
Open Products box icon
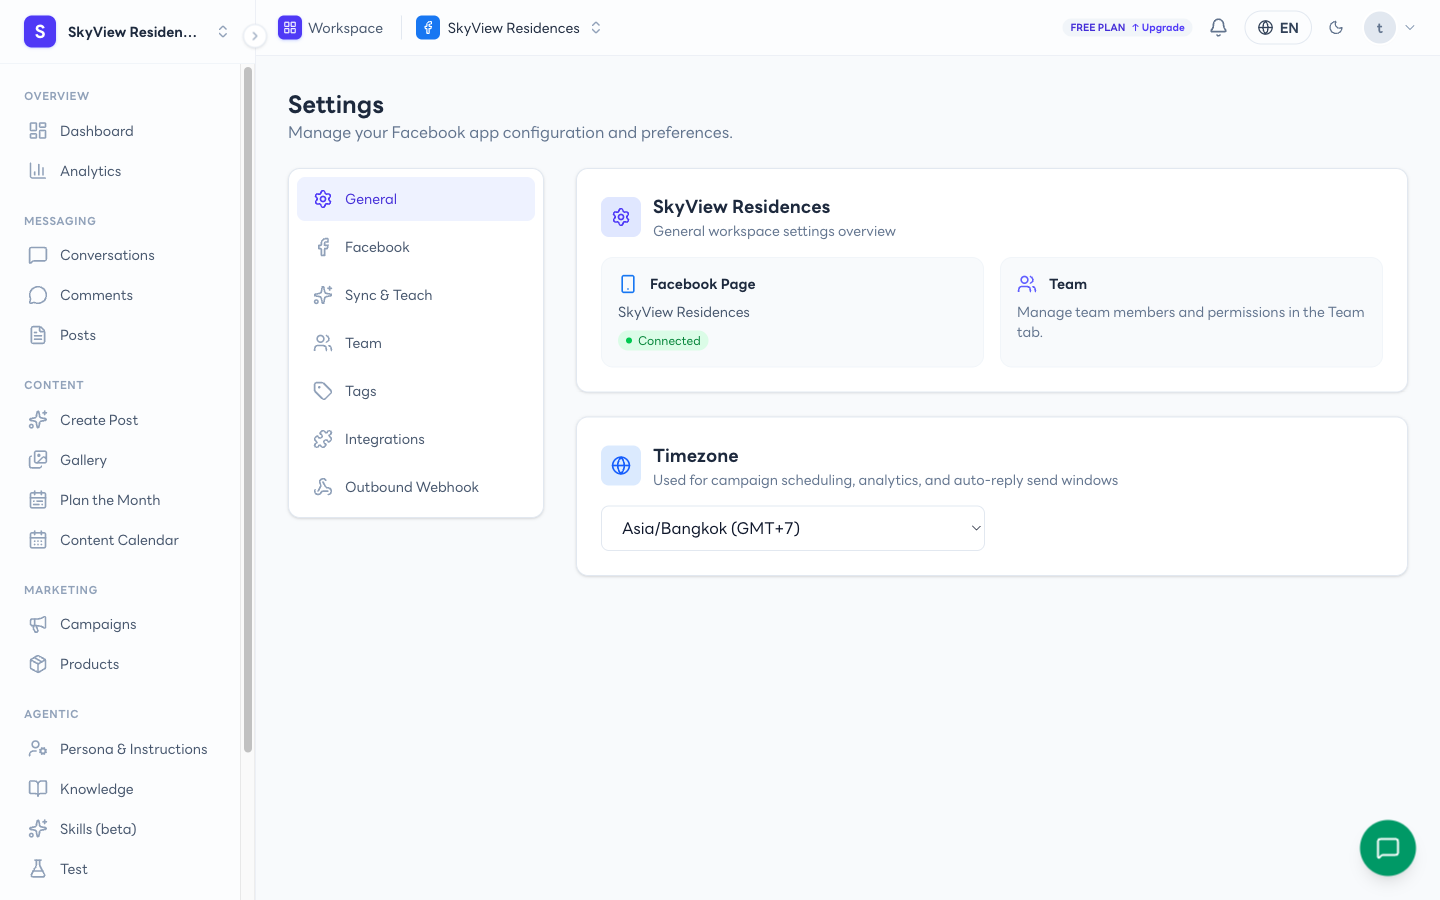pyautogui.click(x=38, y=664)
